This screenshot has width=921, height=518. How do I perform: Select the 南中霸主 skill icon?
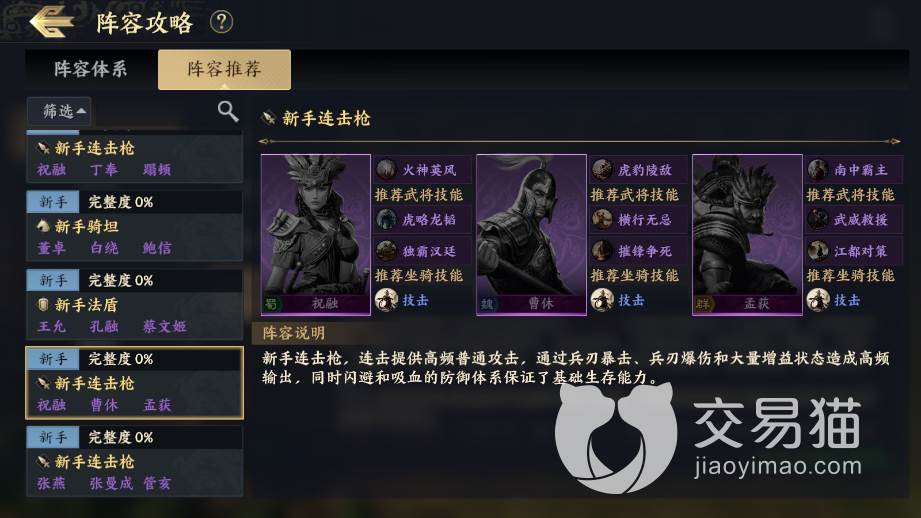[818, 170]
